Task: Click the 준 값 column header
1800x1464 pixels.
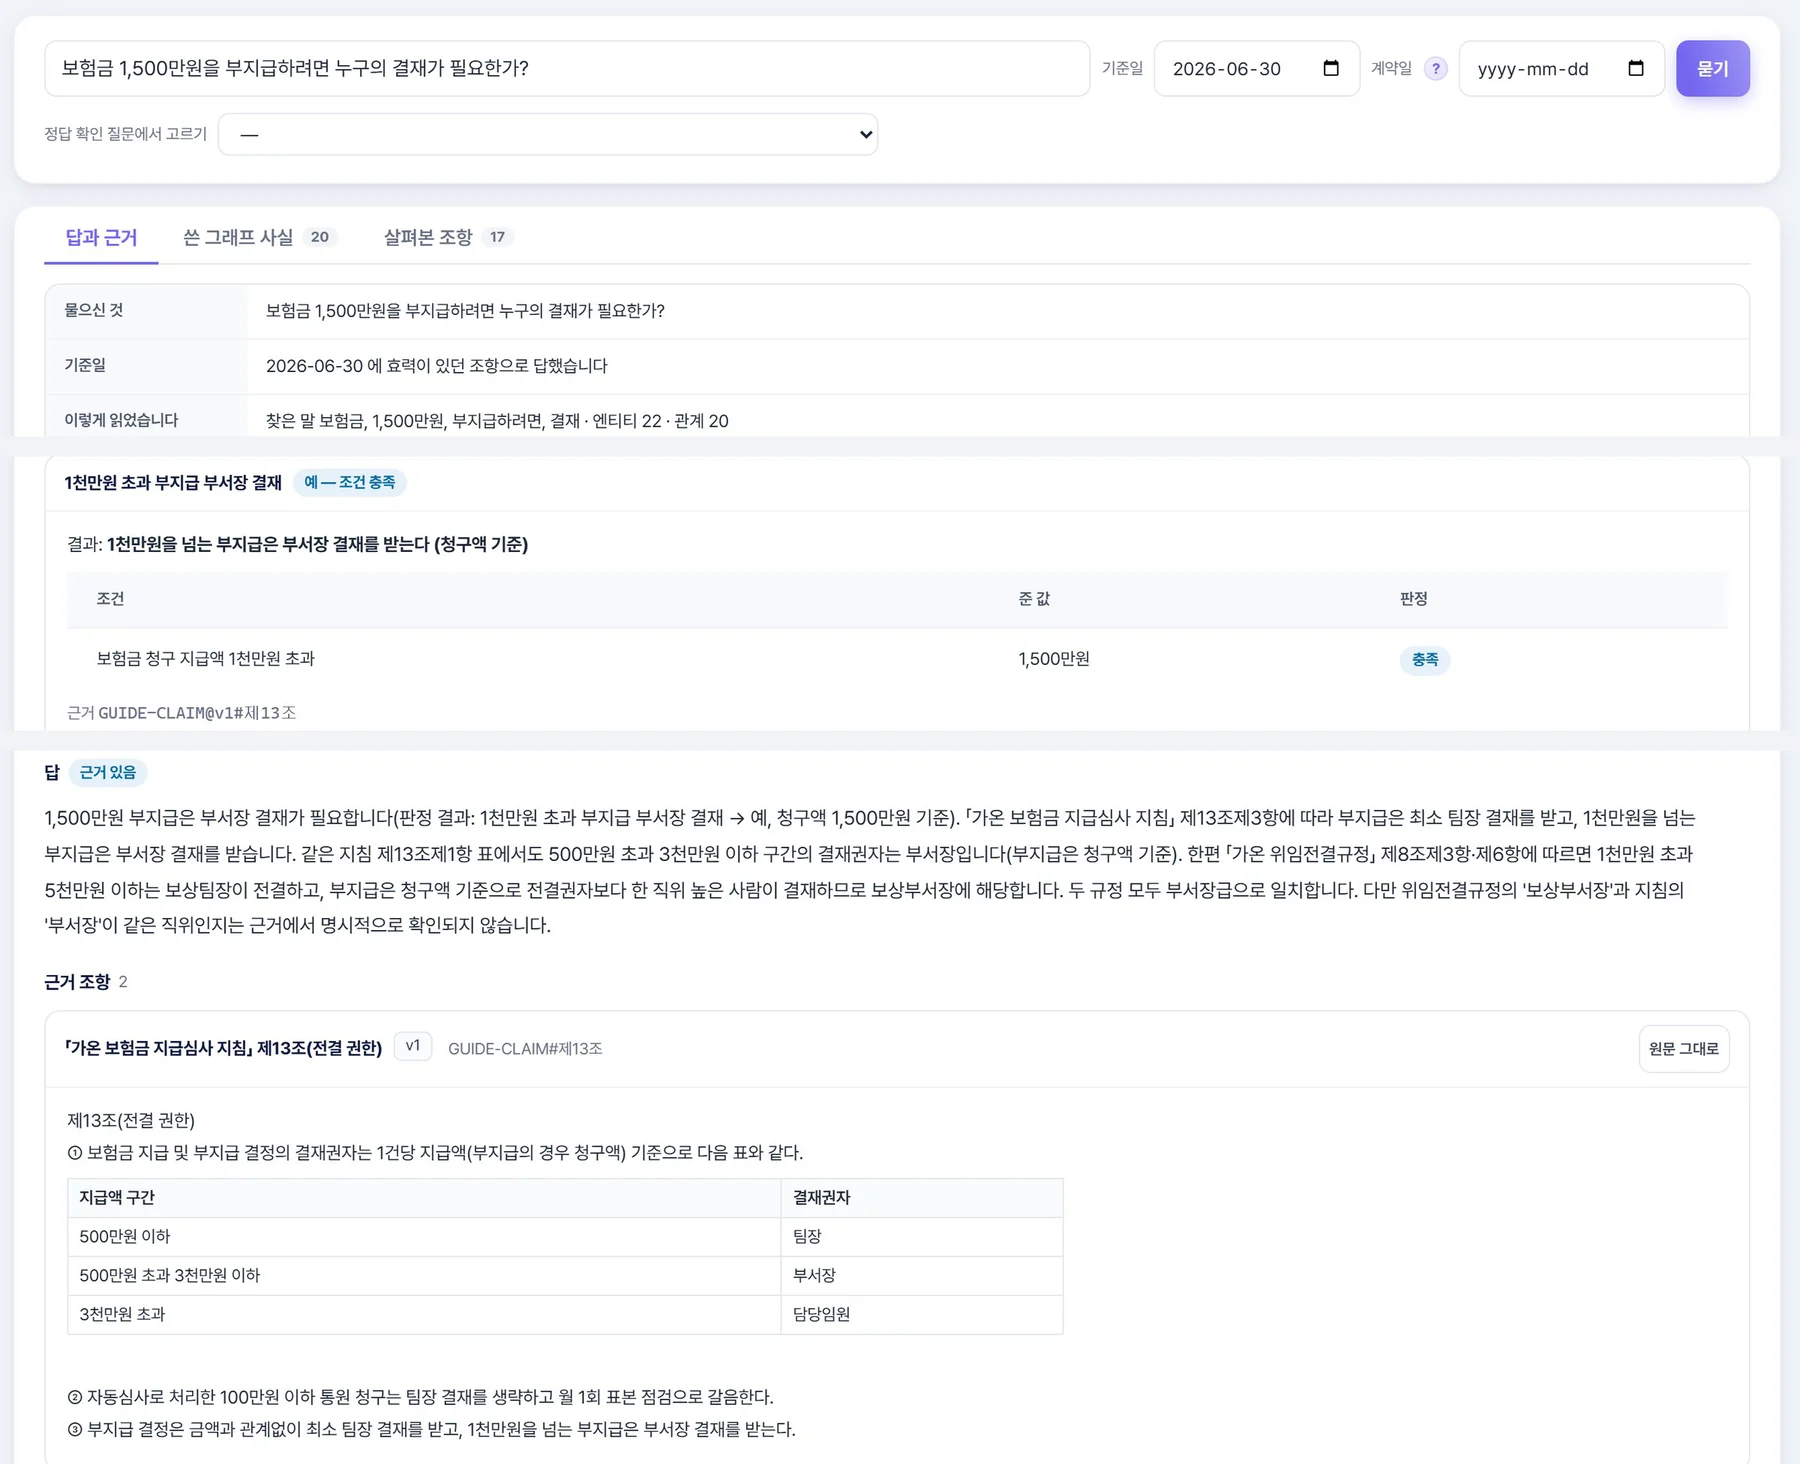Action: tap(1034, 599)
